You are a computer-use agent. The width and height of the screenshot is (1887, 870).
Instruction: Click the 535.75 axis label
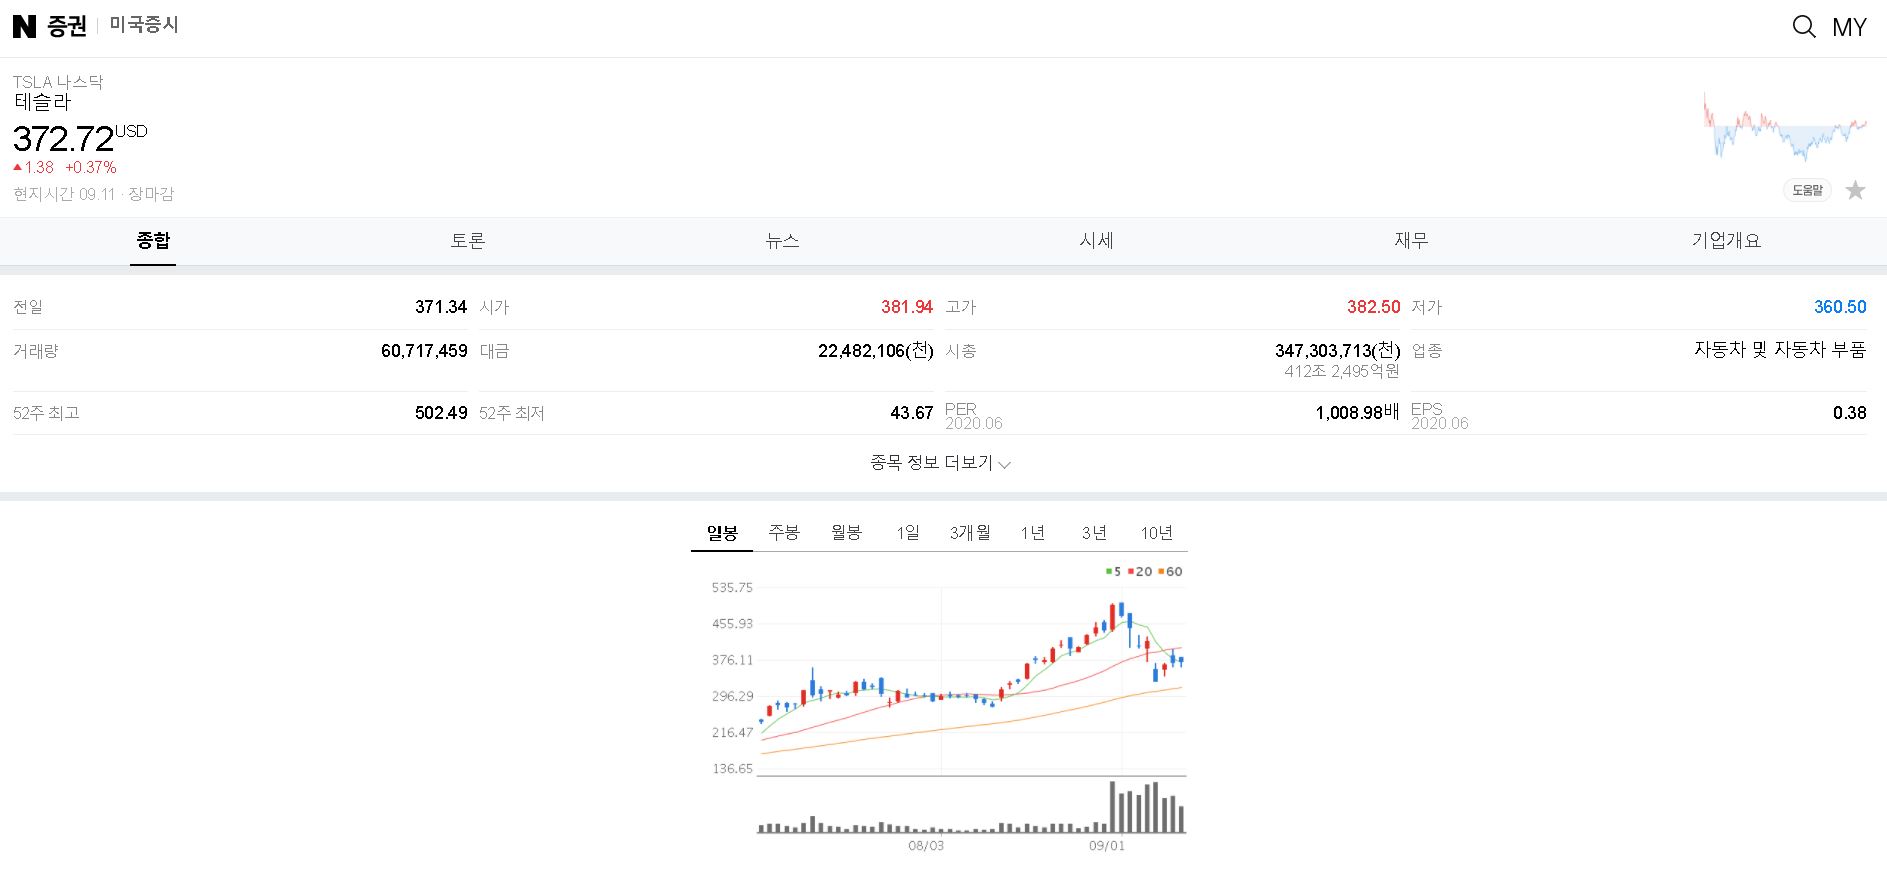[x=732, y=588]
